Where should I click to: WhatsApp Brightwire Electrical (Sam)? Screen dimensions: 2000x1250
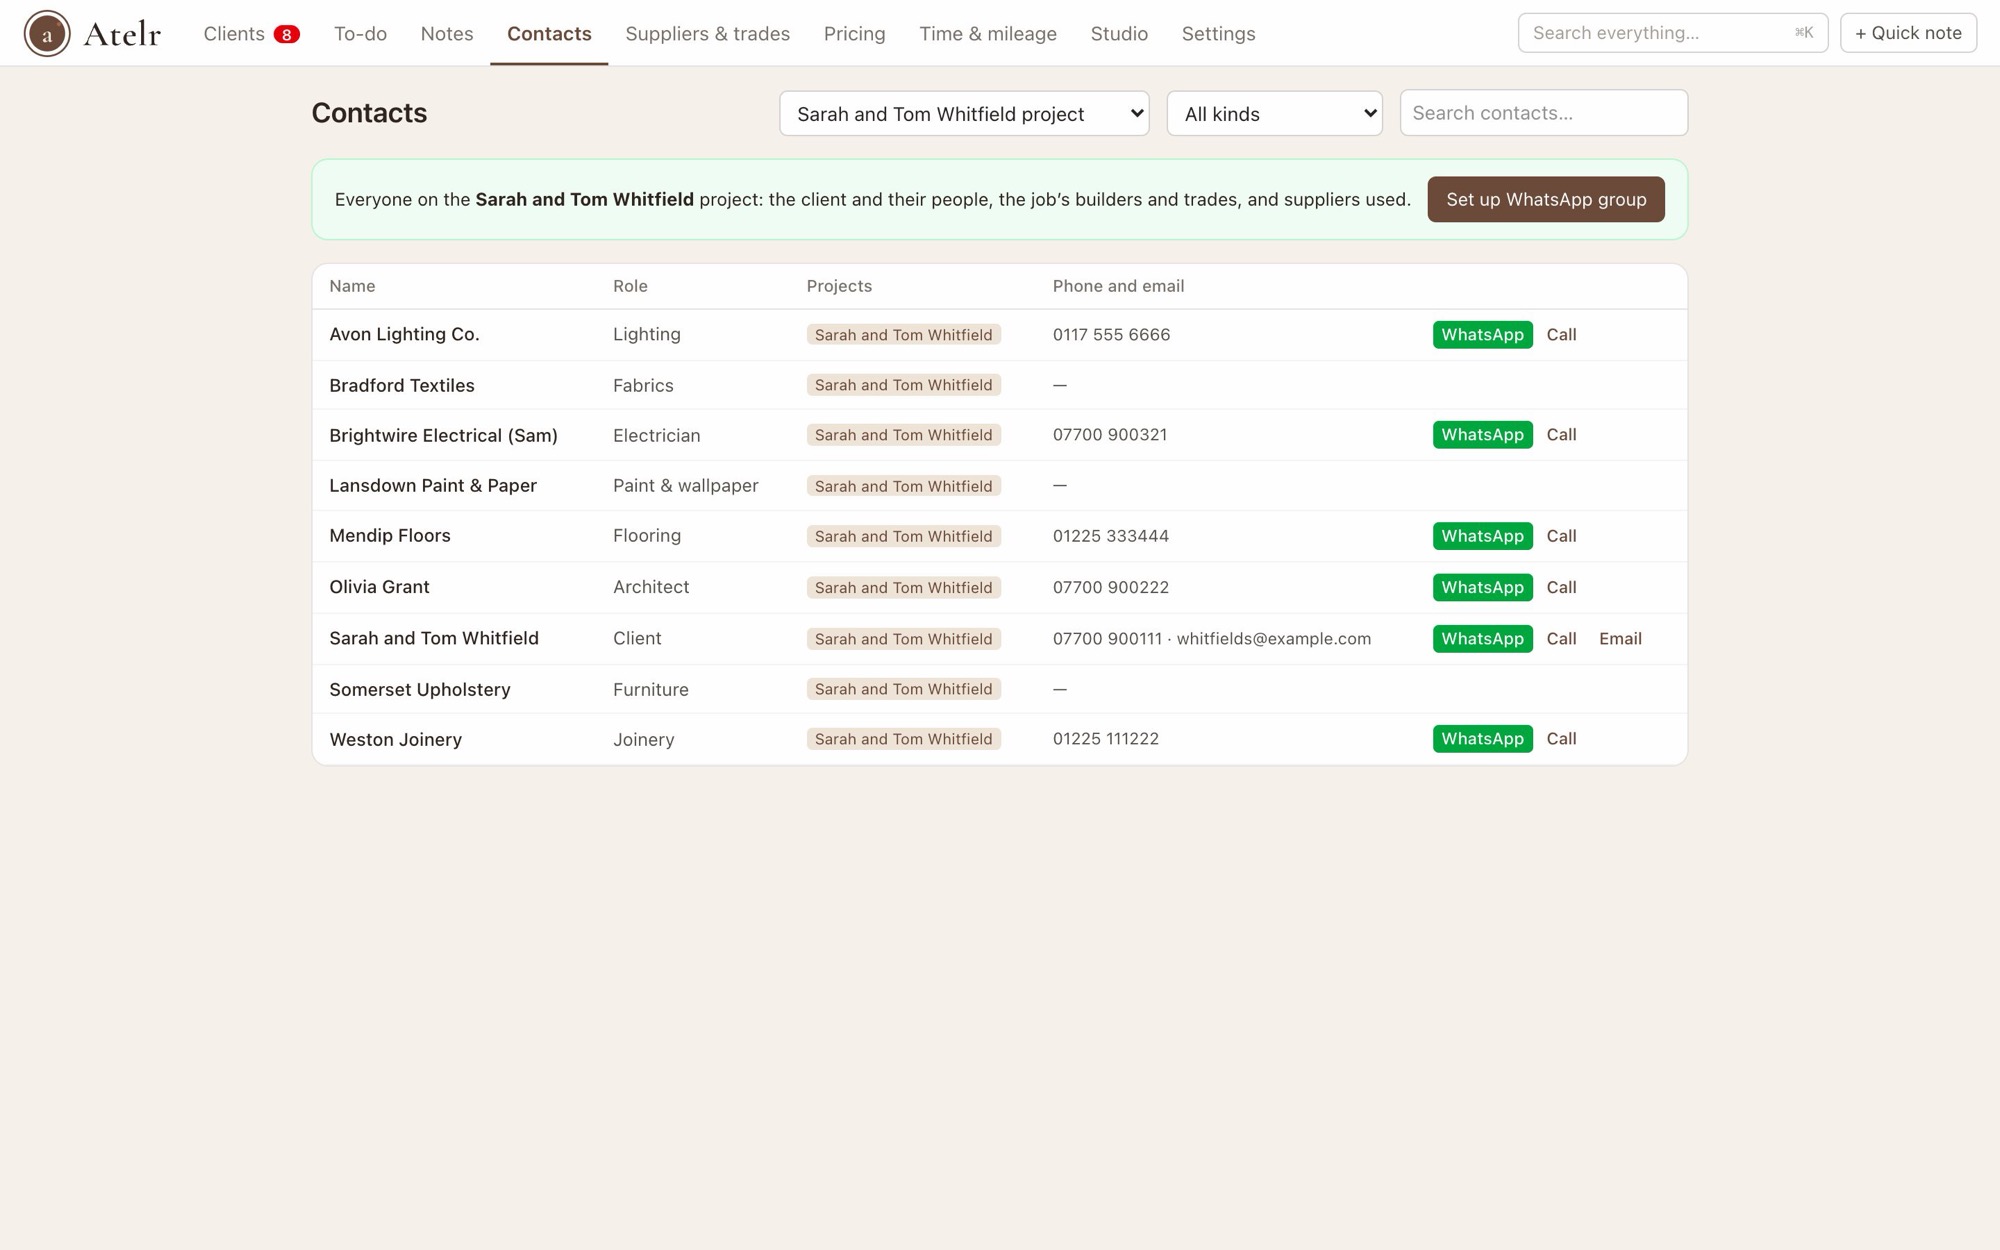(x=1482, y=435)
